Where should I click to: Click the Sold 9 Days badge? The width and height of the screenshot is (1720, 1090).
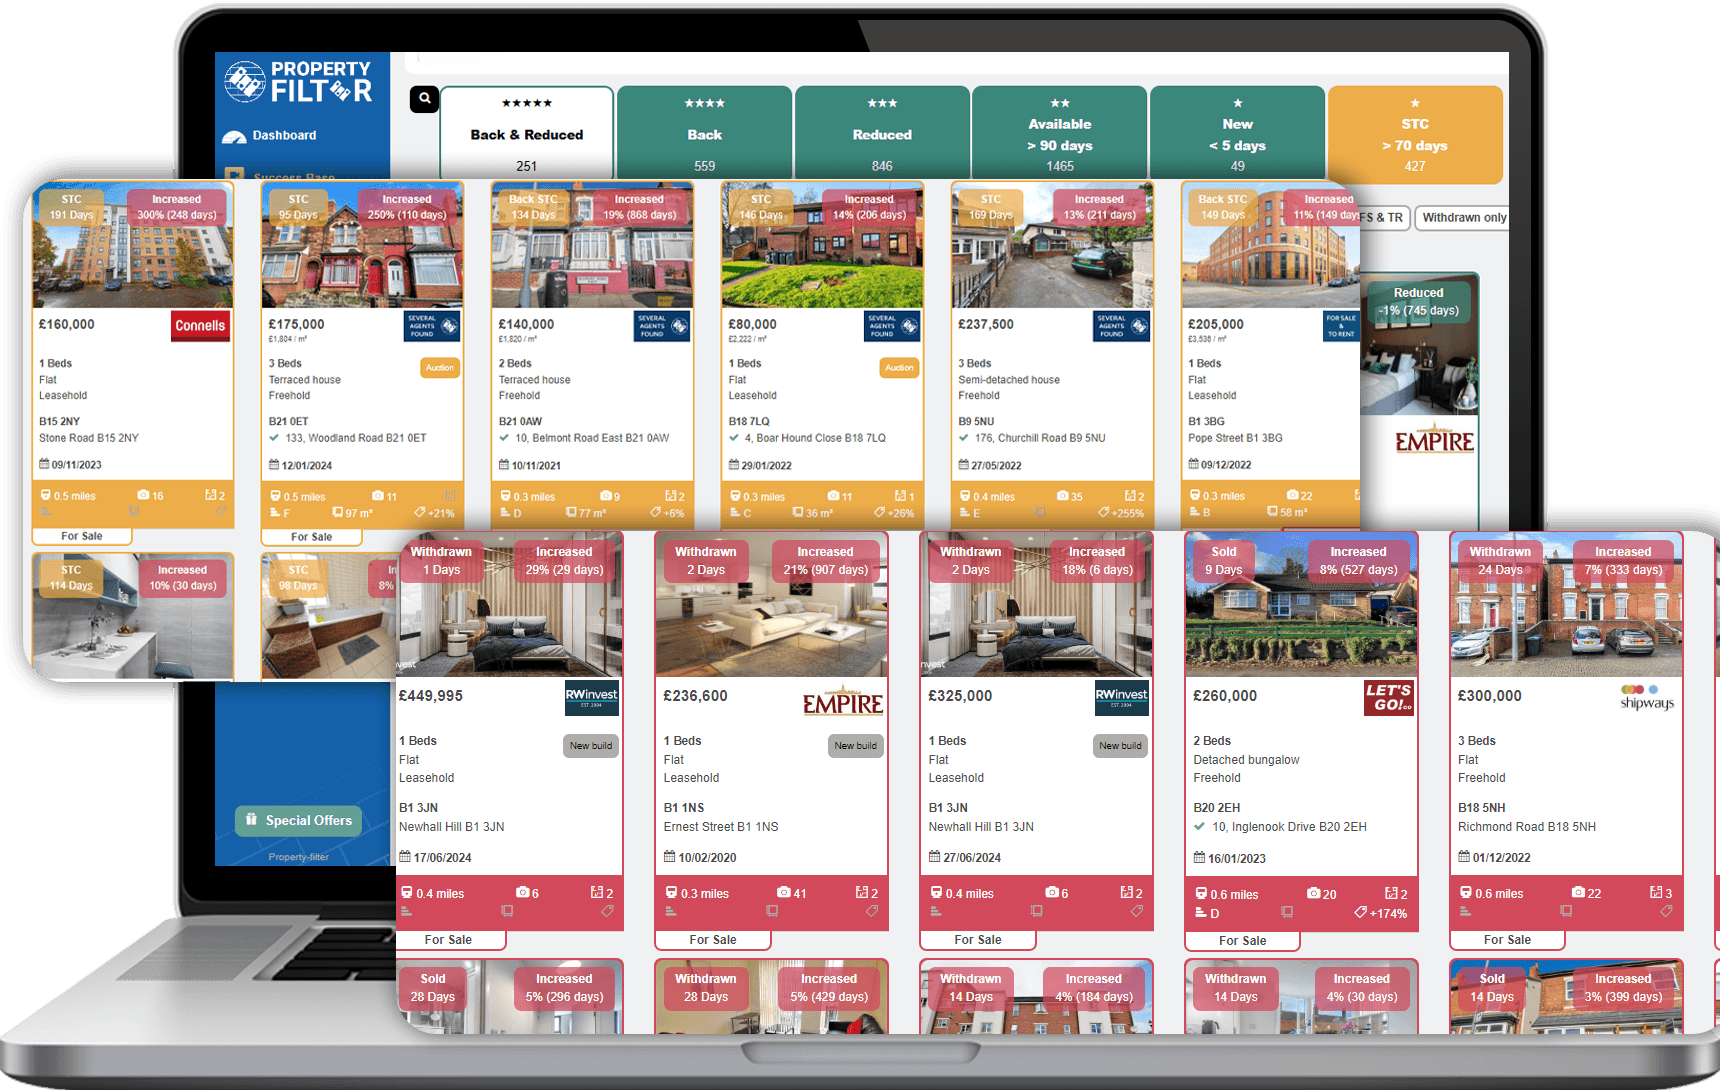1224,561
